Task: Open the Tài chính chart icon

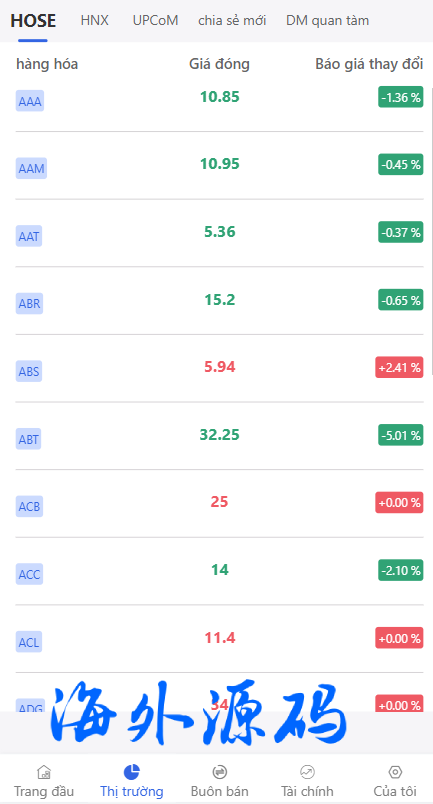Action: [307, 772]
